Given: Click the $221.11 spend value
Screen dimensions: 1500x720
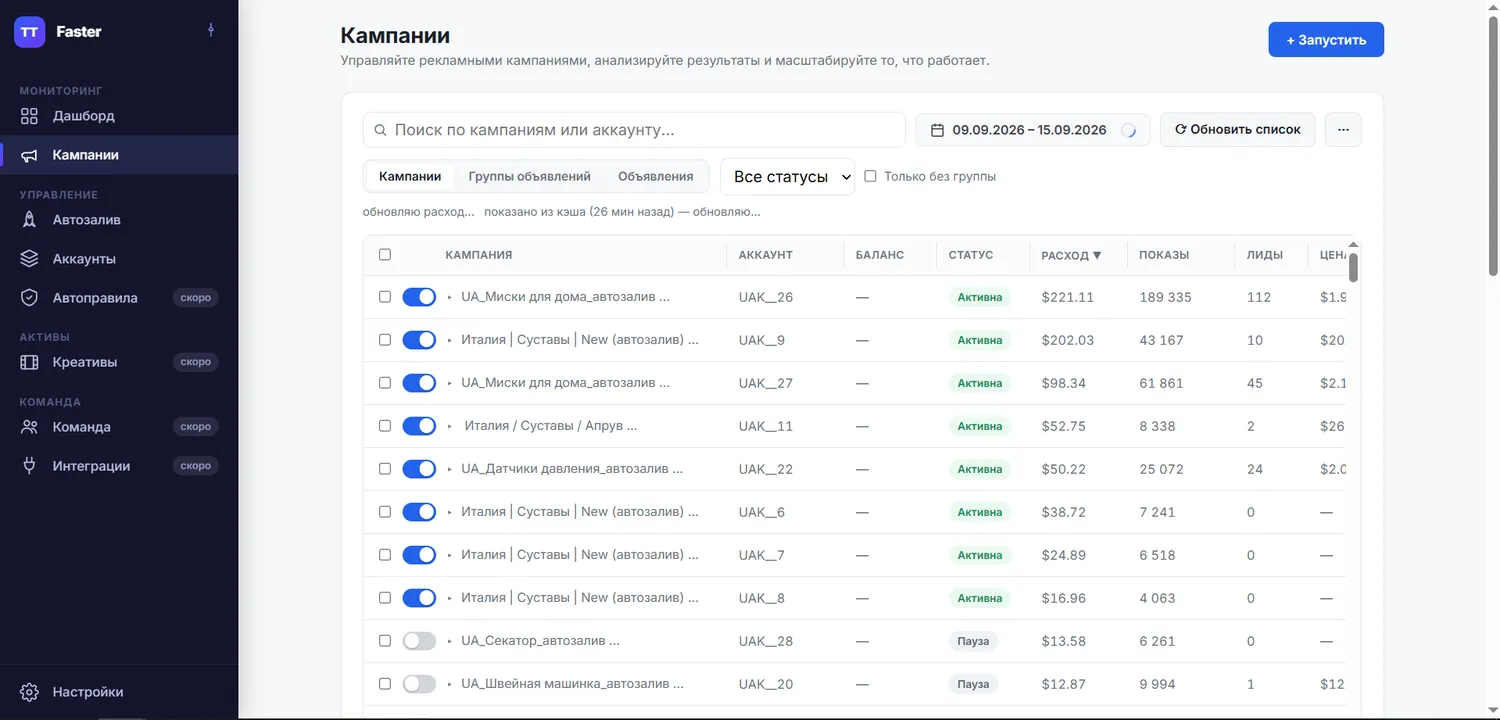Looking at the screenshot, I should click(x=1068, y=297).
